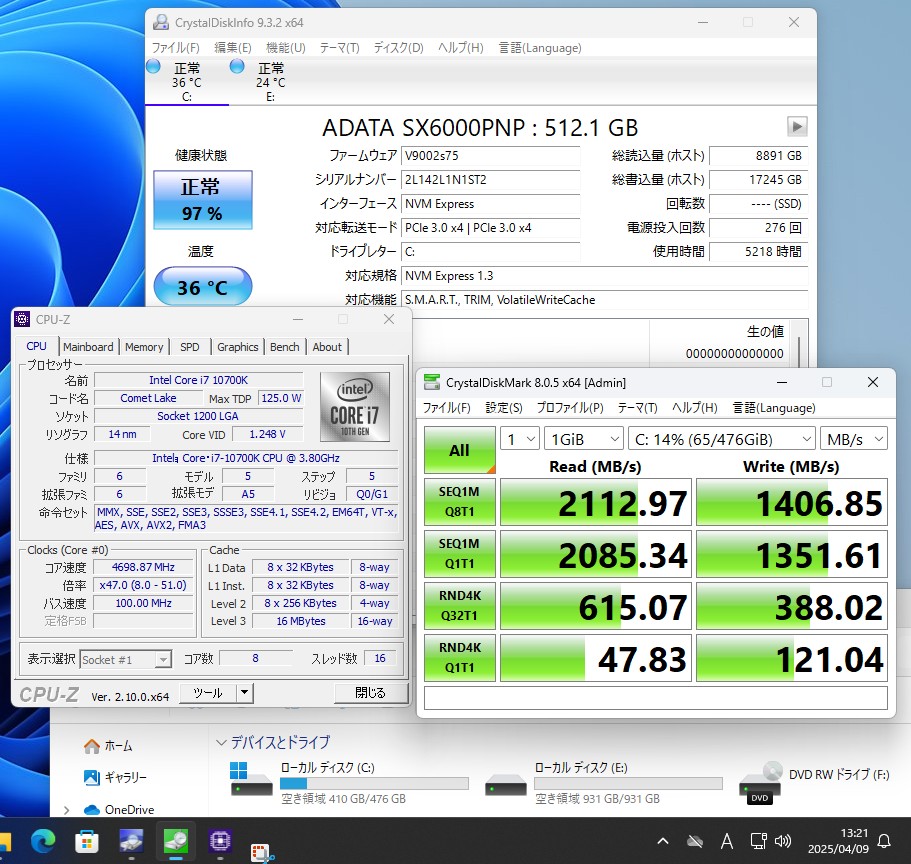The height and width of the screenshot is (864, 911).
Task: Click the OneDrive tray icon
Action: click(x=695, y=841)
